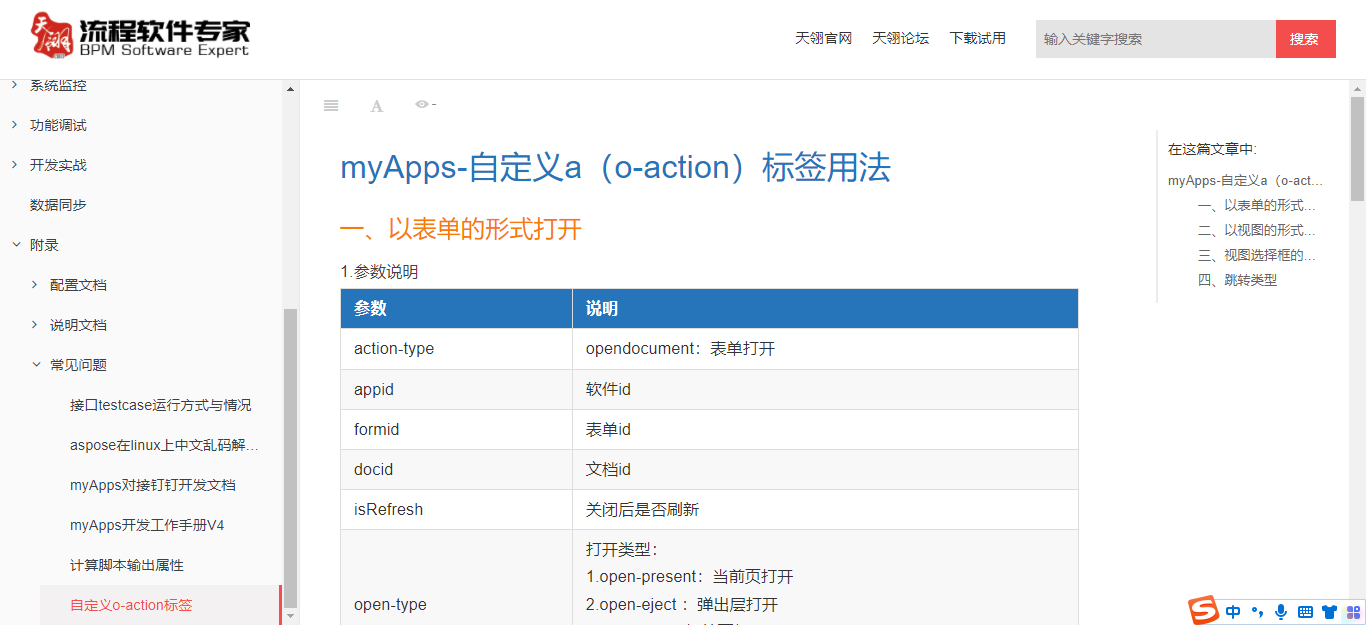Open 数据同步 in sidebar

pos(58,205)
